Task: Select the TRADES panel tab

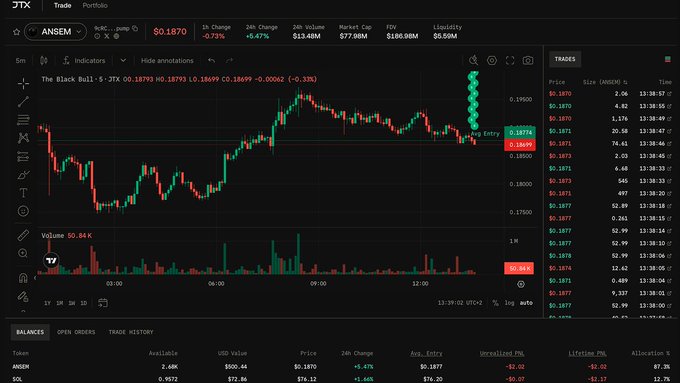Action: click(565, 59)
